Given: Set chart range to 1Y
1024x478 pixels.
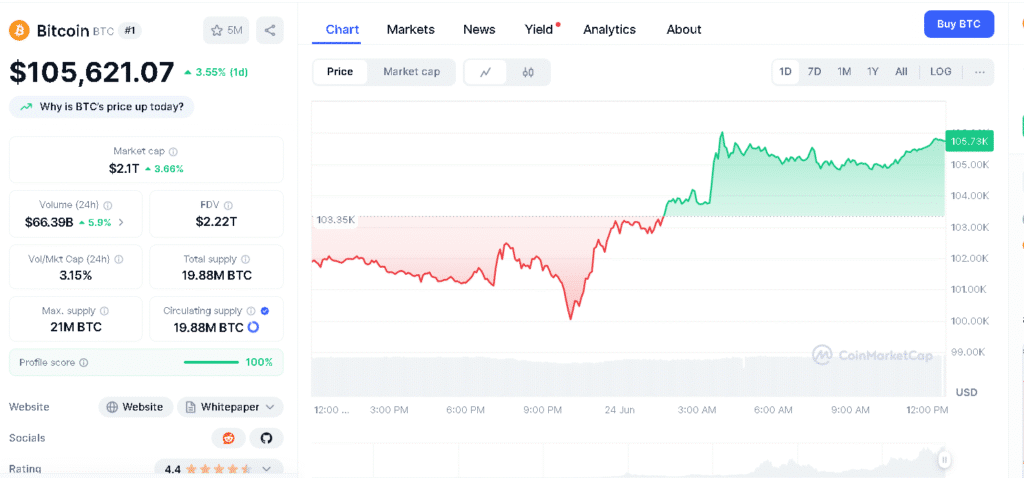Looking at the screenshot, I should pos(873,72).
